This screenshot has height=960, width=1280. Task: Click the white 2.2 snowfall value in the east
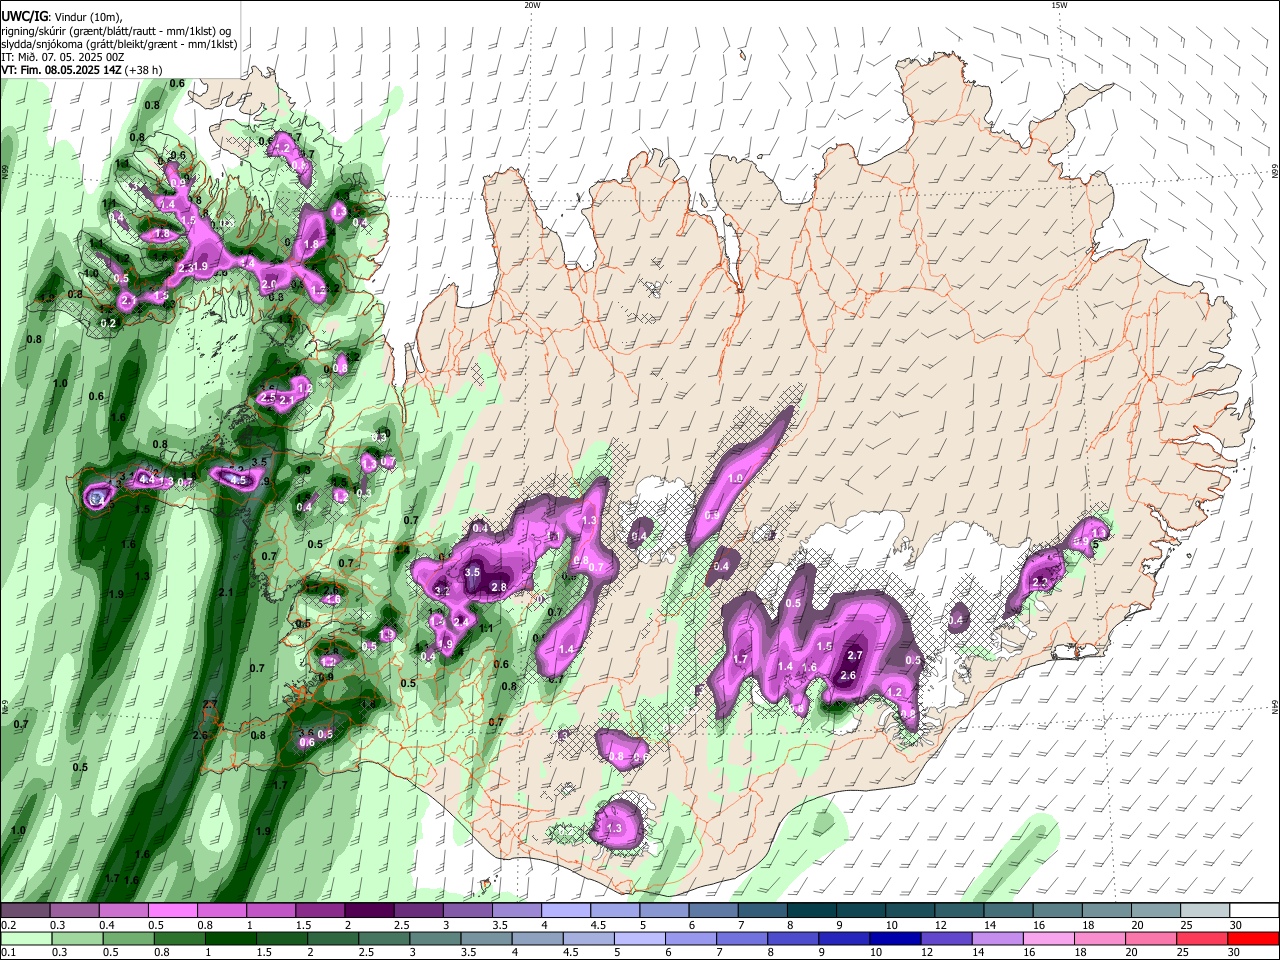(x=1039, y=582)
